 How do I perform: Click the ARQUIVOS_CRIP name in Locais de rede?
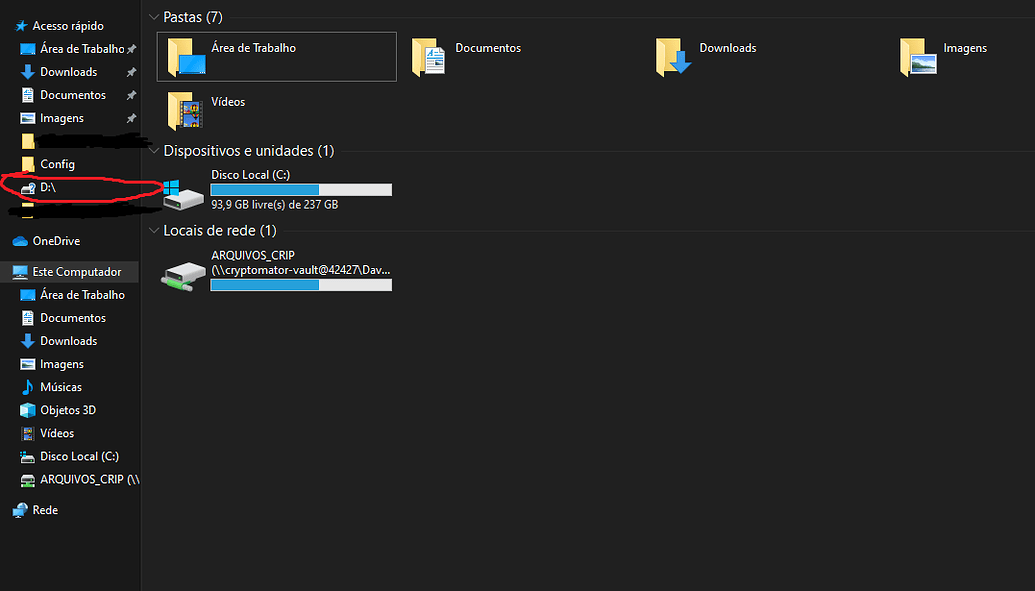[253, 256]
